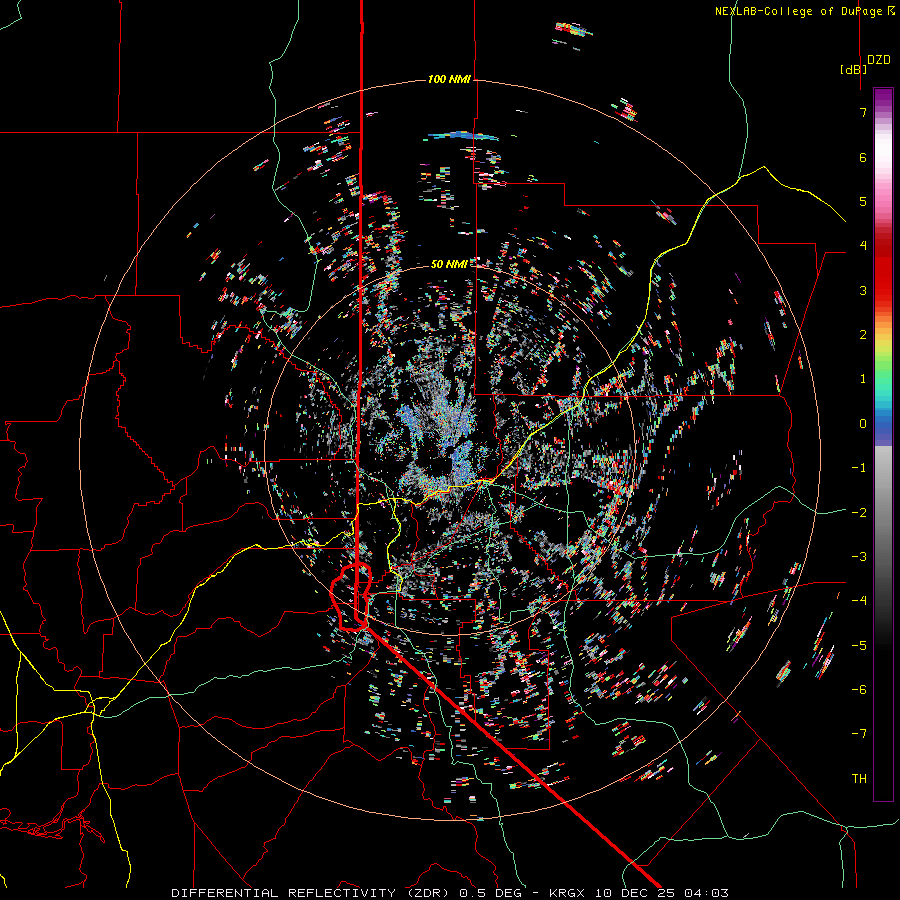Click the '100 NMI' range ring label
Image resolution: width=900 pixels, height=900 pixels.
449,79
